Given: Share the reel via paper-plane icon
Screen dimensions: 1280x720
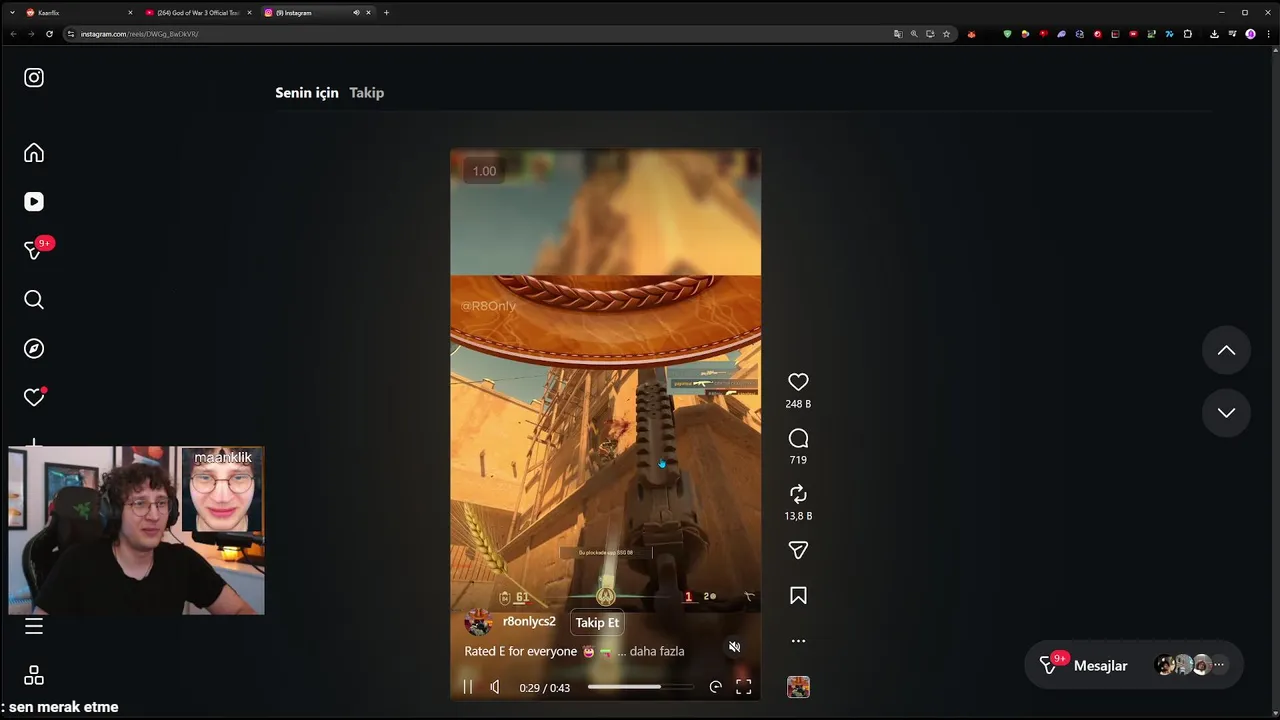Looking at the screenshot, I should pyautogui.click(x=798, y=550).
